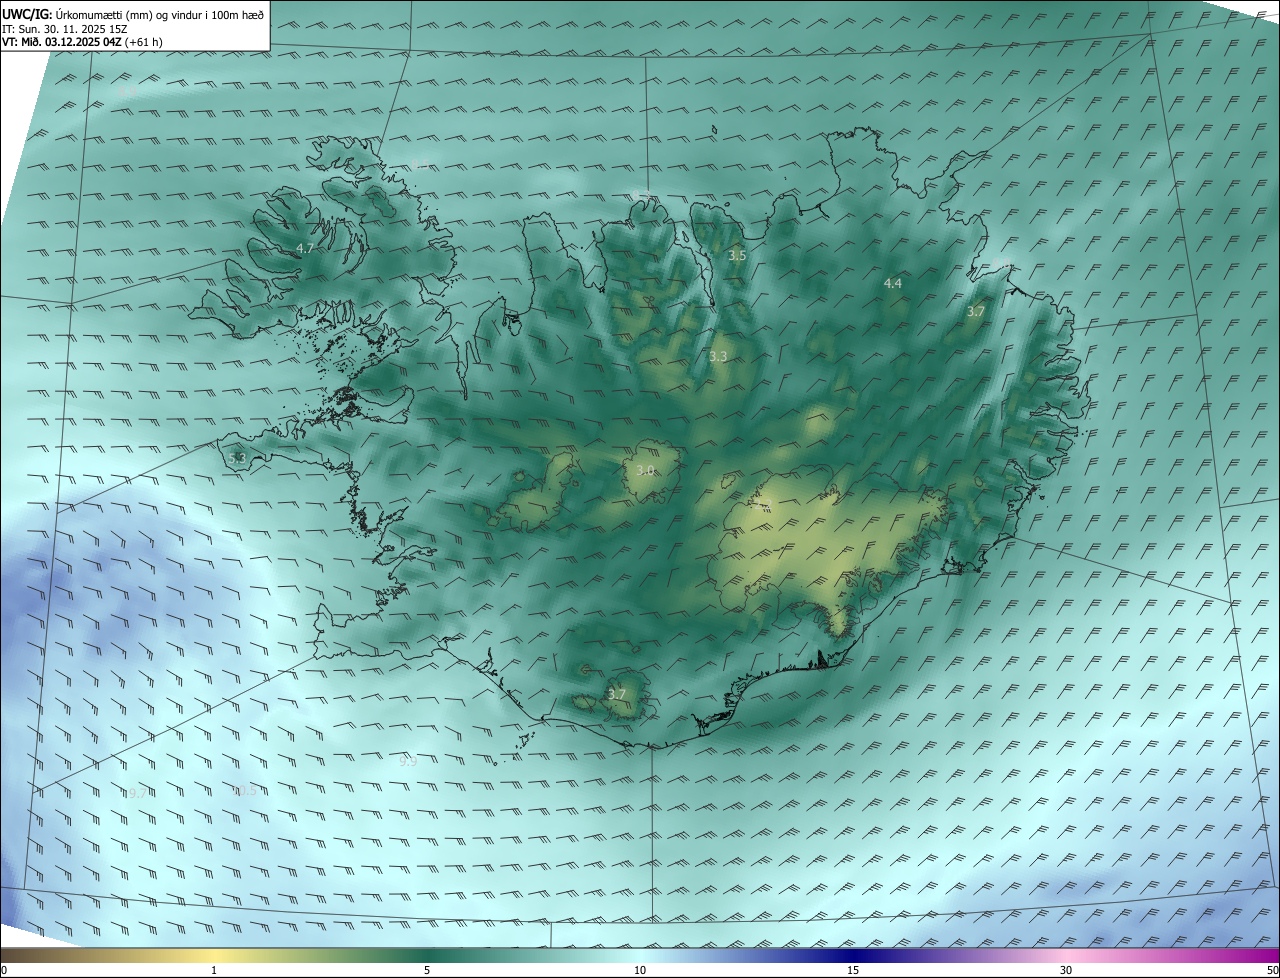Click the 10.5 value label
This screenshot has height=978, width=1280.
[244, 791]
